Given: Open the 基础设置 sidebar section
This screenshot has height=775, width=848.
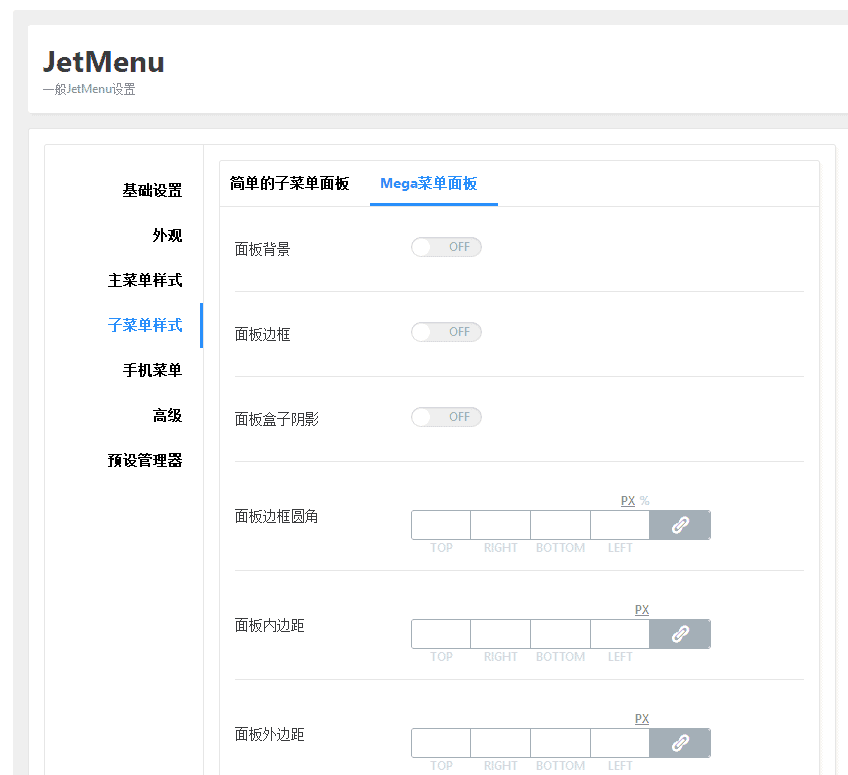Looking at the screenshot, I should pos(152,190).
